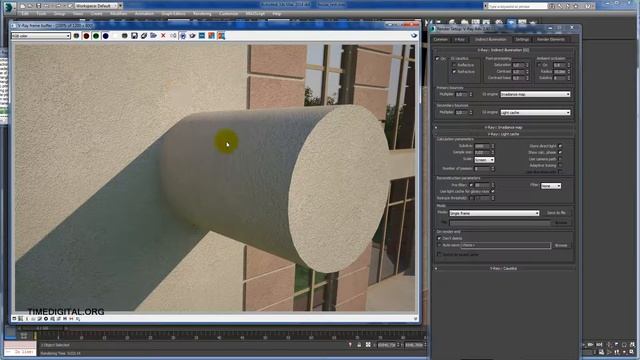Click the light cache Subdivs value field
This screenshot has height=360, width=640.
tap(482, 146)
